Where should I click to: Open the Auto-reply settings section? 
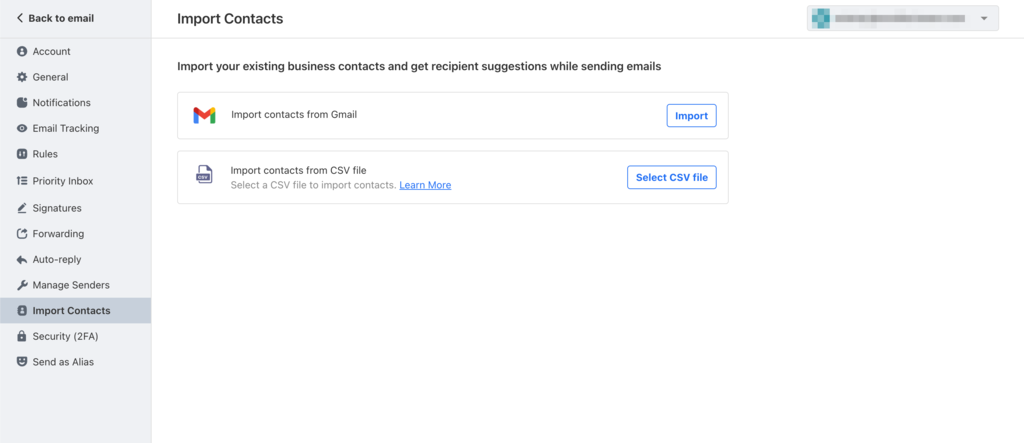[56, 259]
